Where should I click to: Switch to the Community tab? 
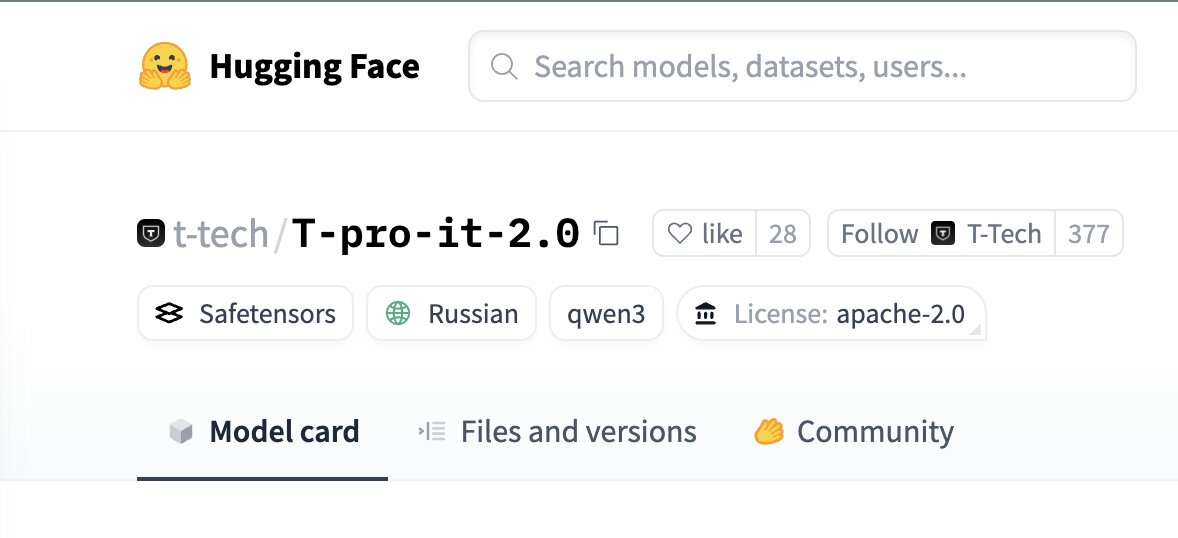tap(853, 431)
